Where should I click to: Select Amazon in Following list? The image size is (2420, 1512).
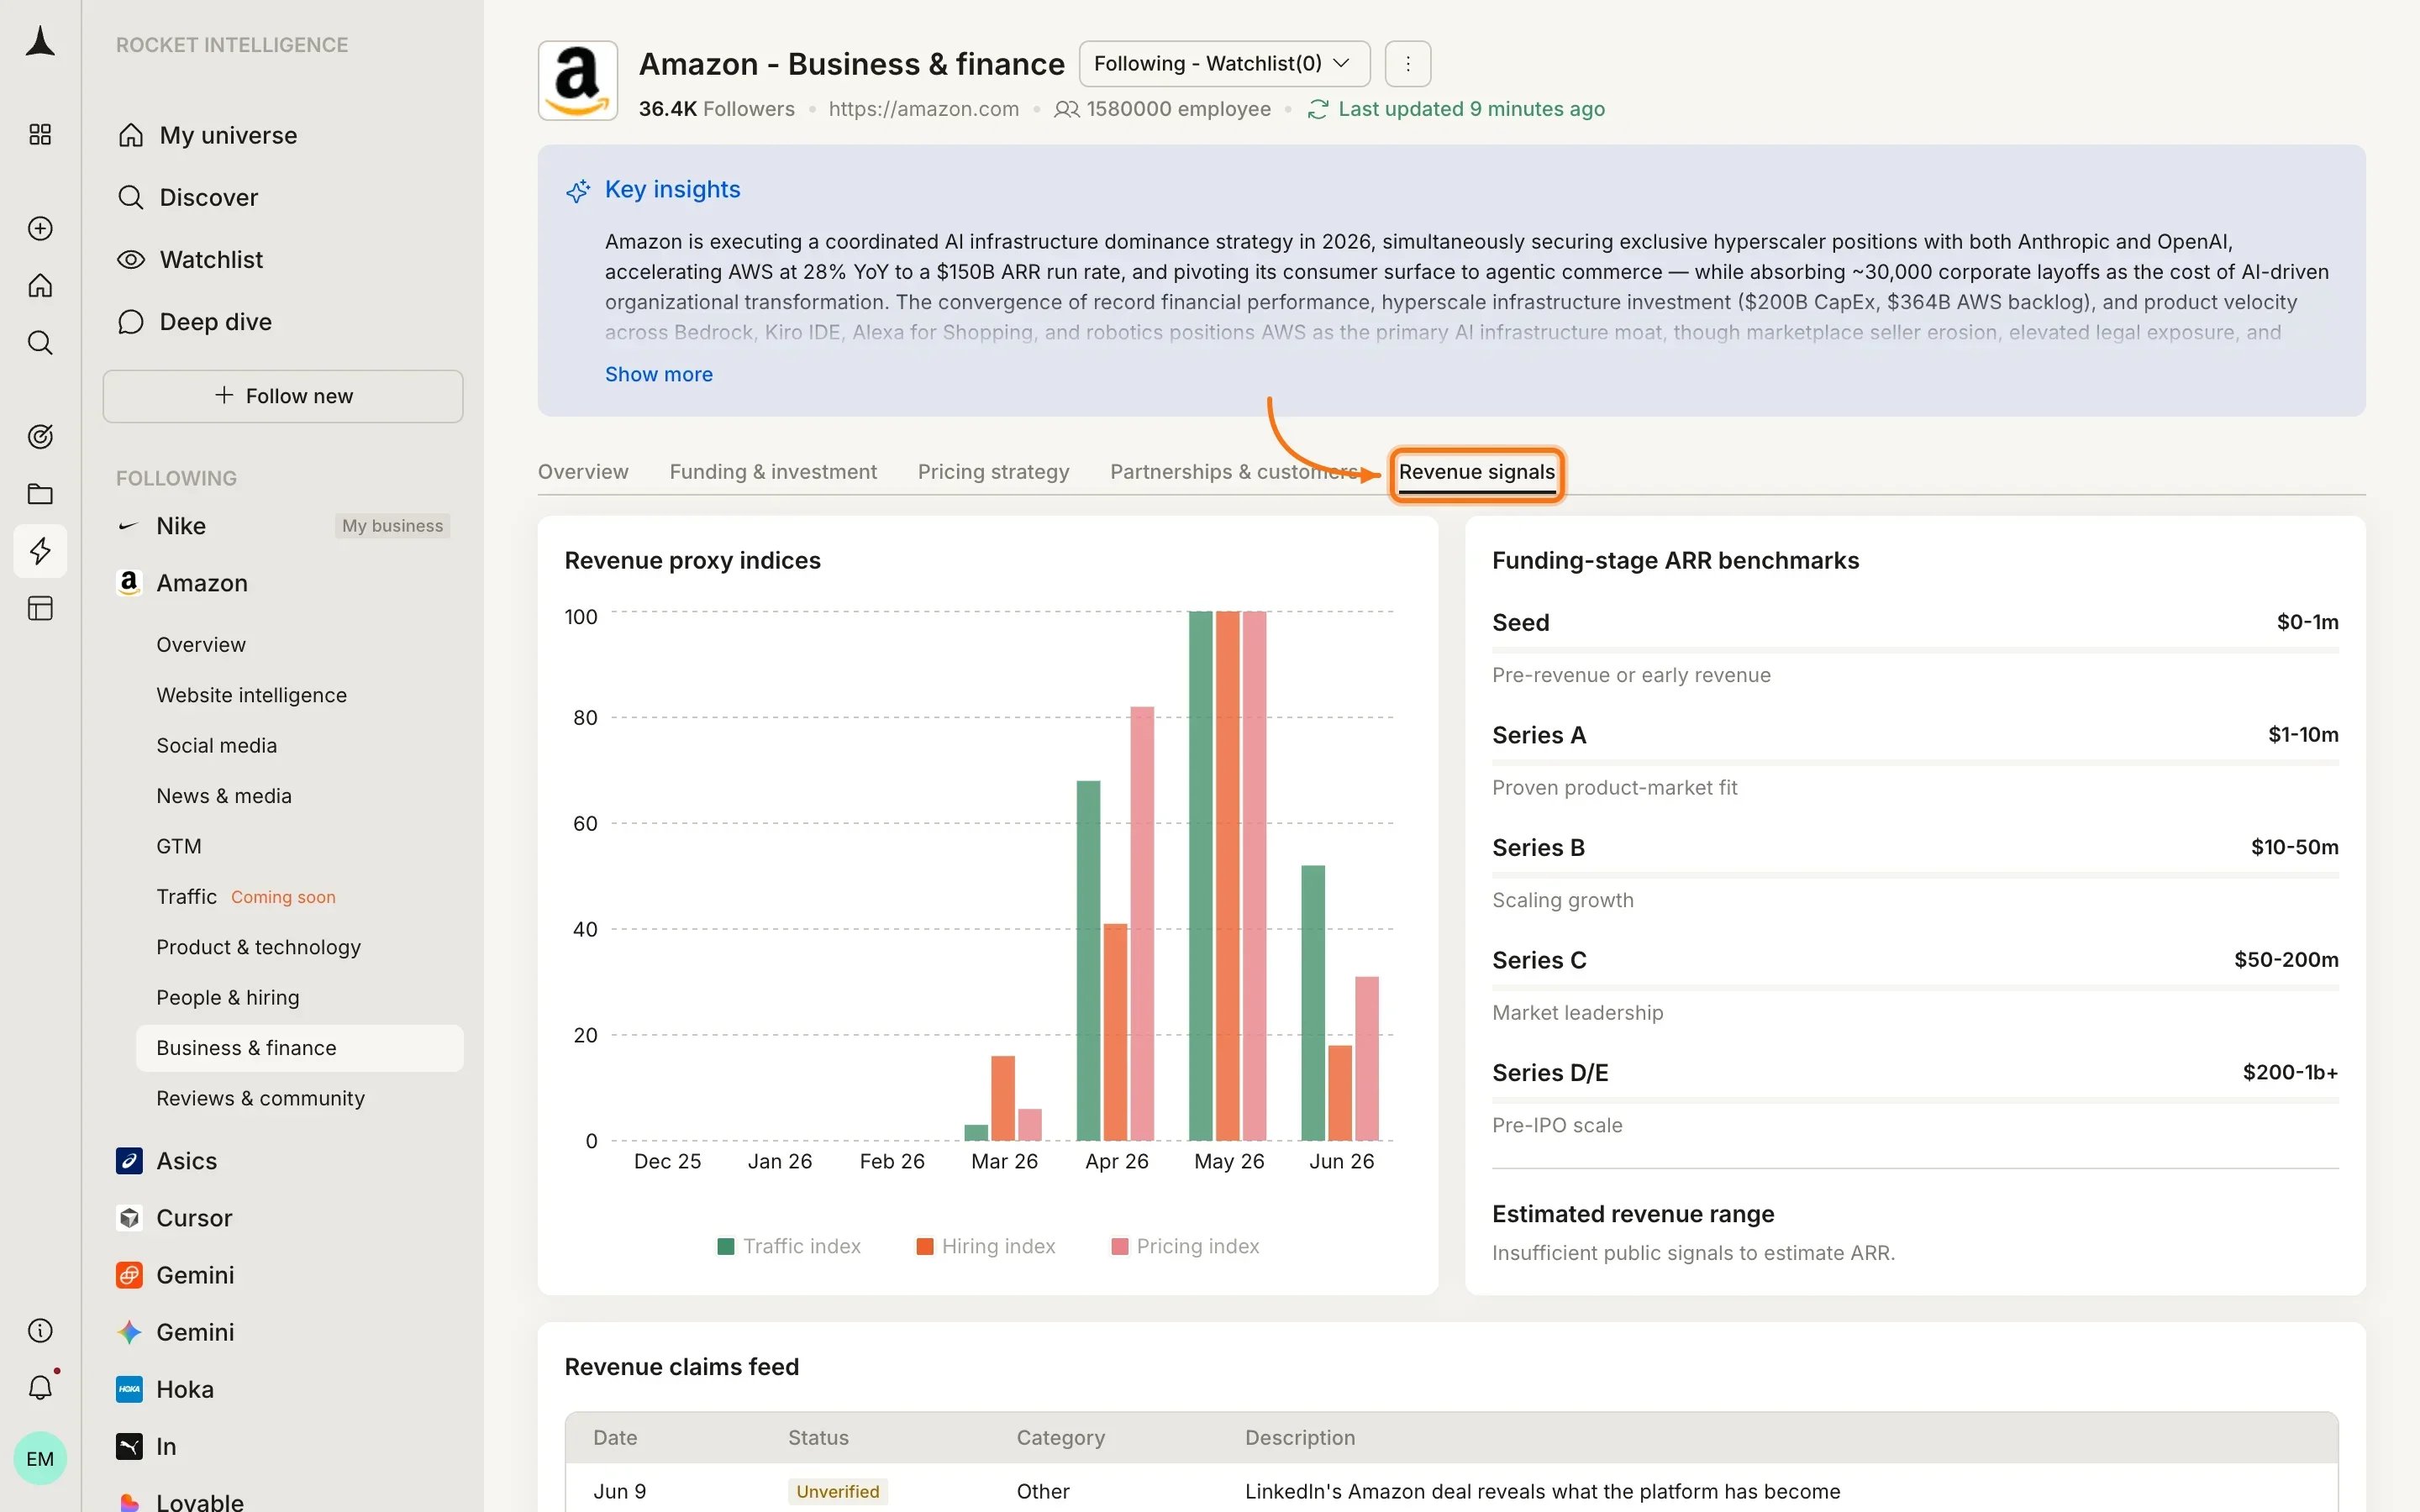click(x=202, y=583)
